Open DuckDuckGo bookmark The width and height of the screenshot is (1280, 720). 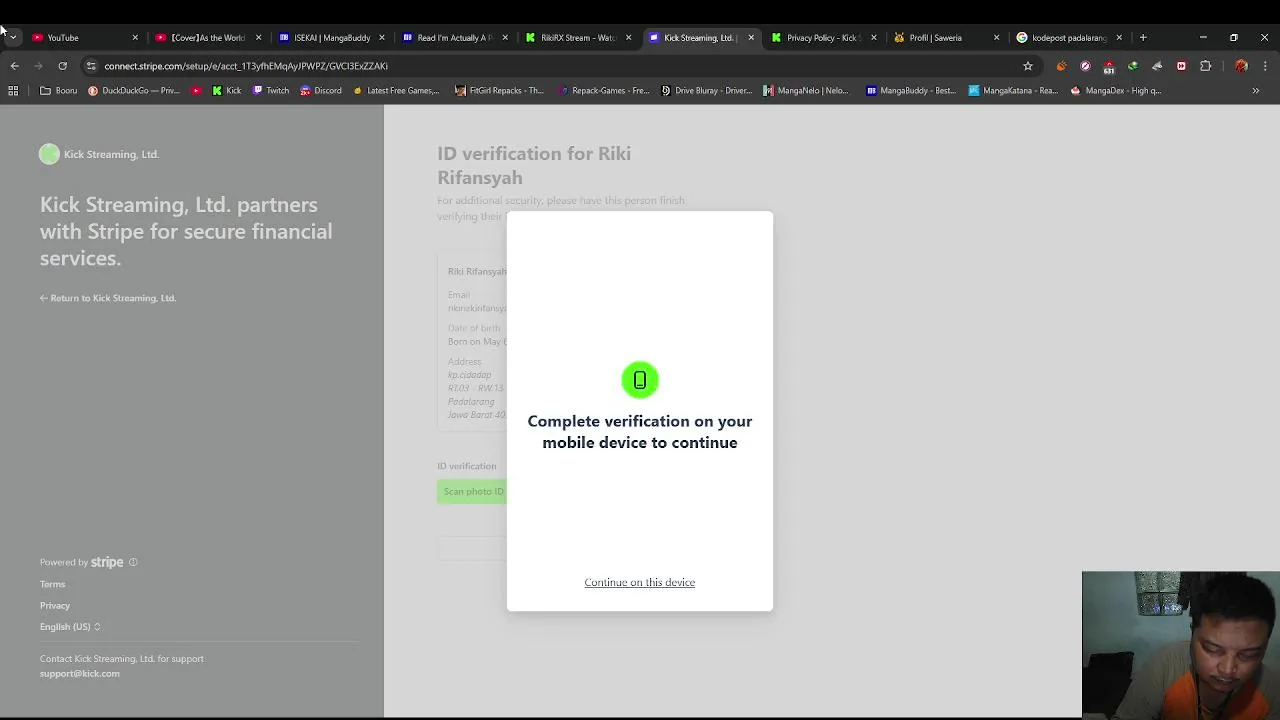[x=134, y=90]
